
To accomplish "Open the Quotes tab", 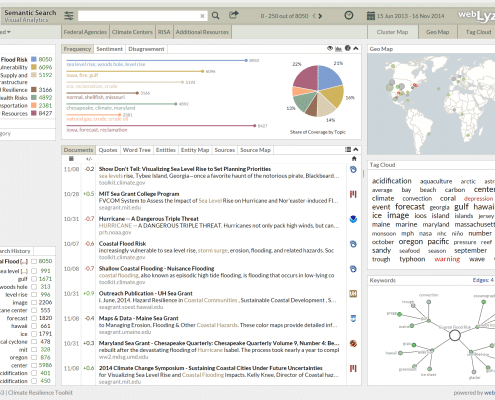I will 108,150.
